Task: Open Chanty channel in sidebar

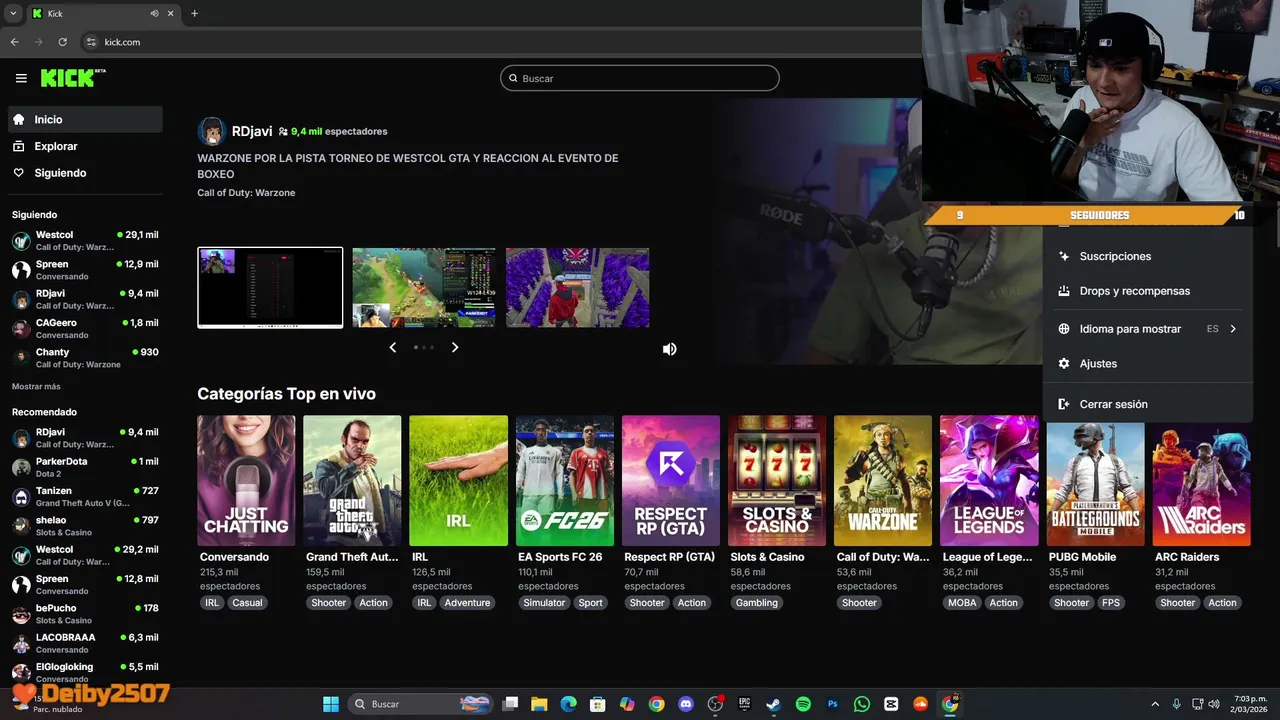Action: pos(85,358)
